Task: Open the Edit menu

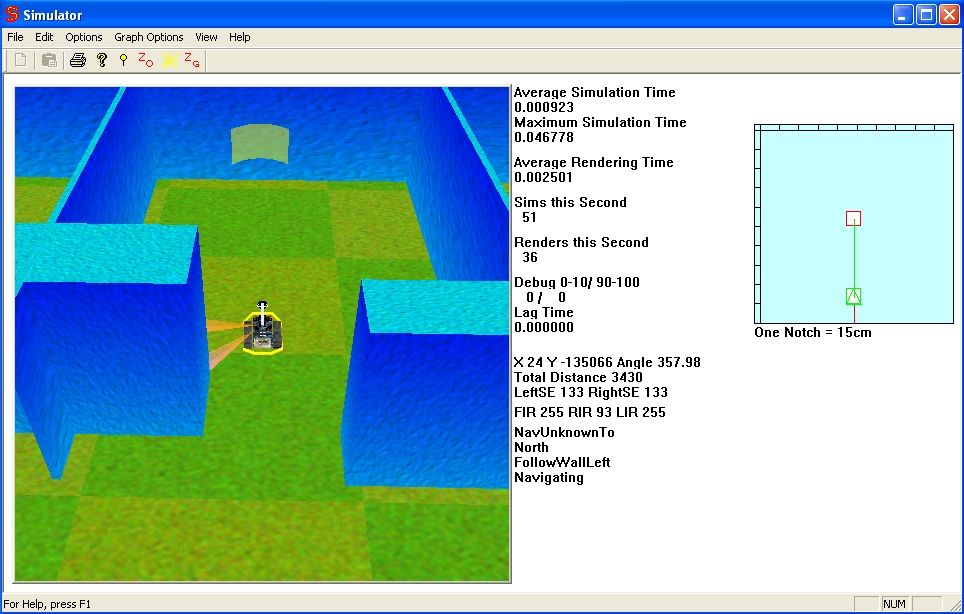Action: tap(44, 37)
